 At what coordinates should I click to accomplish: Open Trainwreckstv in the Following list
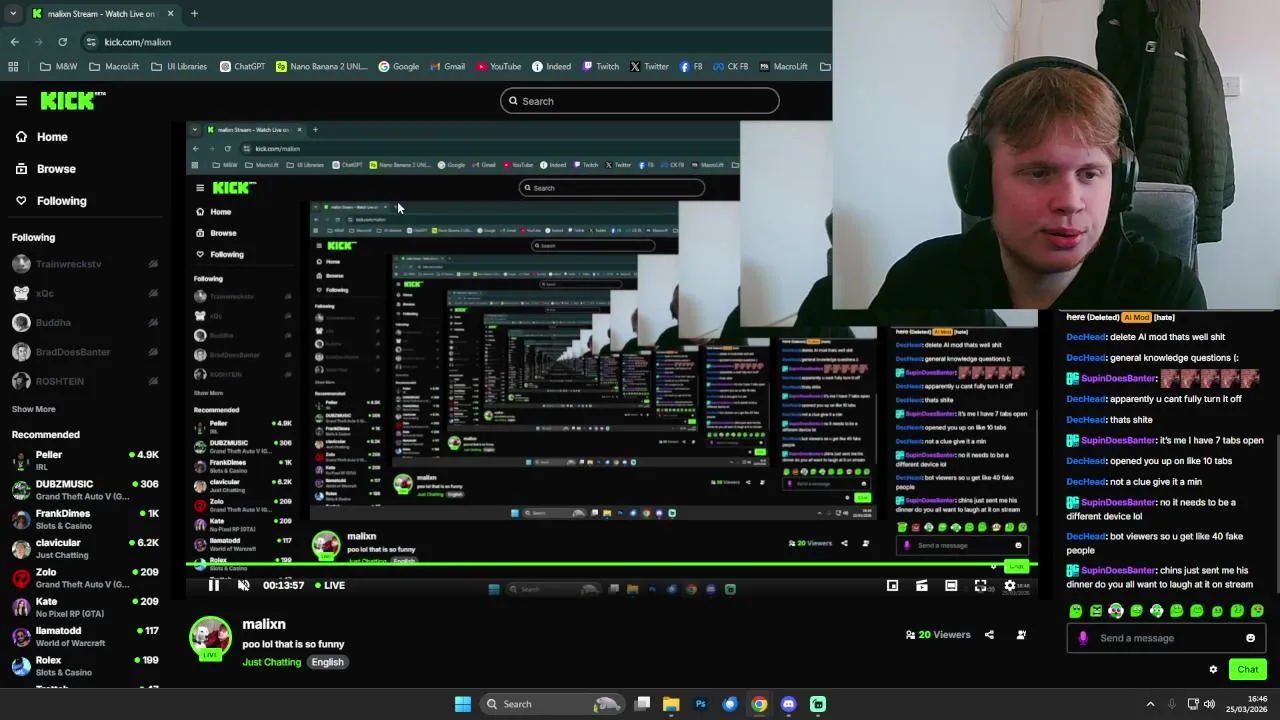[85, 264]
